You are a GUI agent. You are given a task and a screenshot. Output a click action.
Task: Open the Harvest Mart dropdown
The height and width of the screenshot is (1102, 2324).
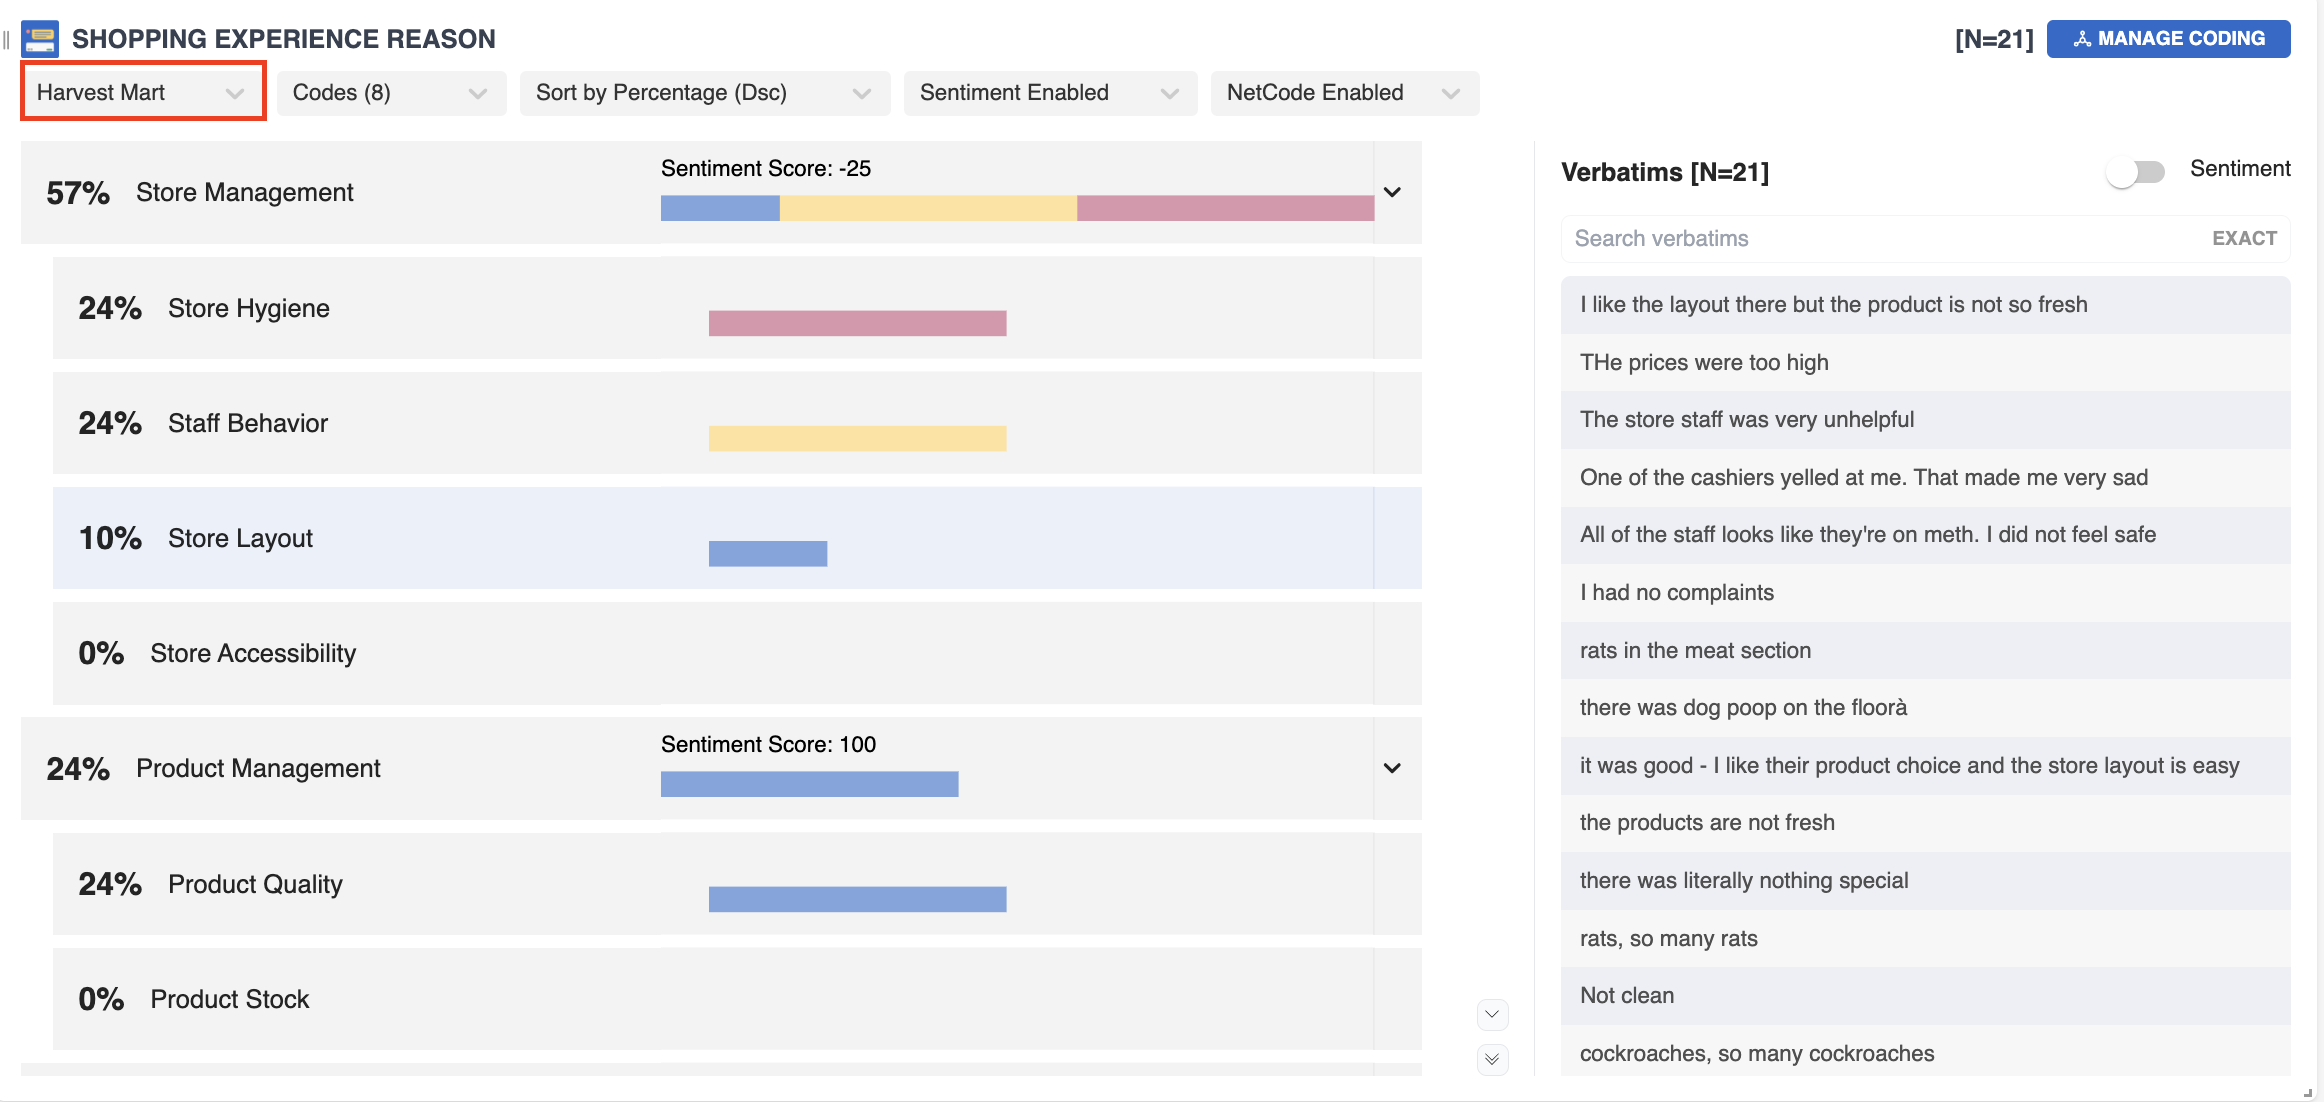click(142, 93)
